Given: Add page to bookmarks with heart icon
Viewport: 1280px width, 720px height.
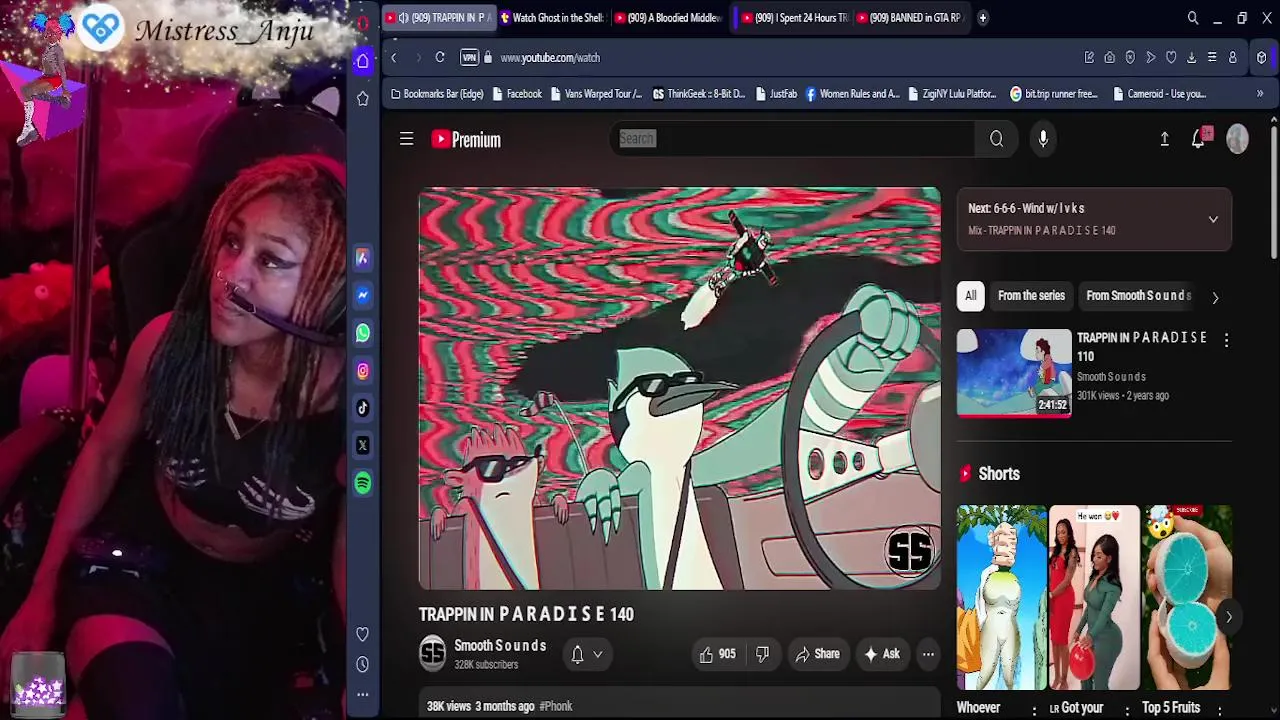Looking at the screenshot, I should pyautogui.click(x=1171, y=57).
